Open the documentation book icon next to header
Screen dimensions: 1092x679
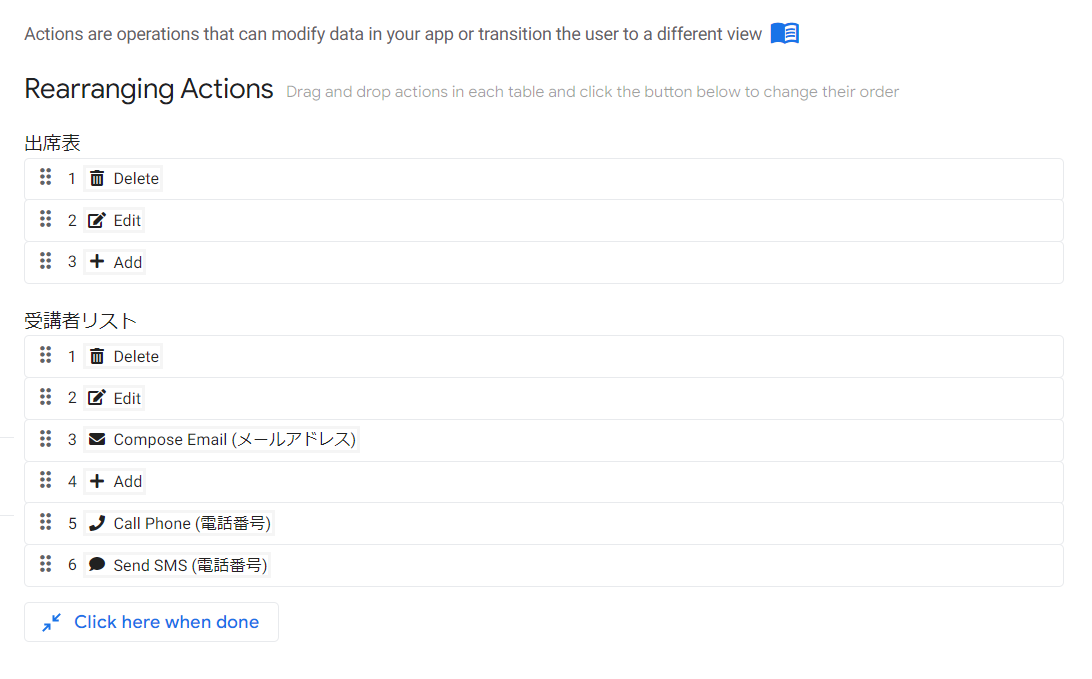(x=784, y=33)
